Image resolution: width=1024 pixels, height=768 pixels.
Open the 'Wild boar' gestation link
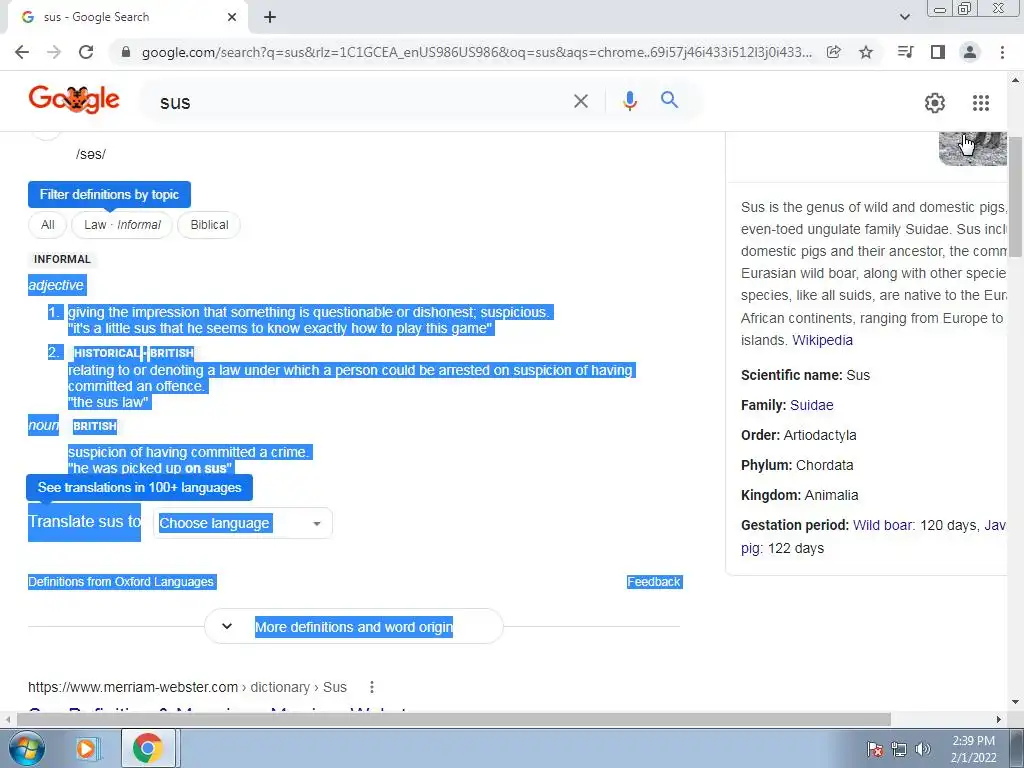(883, 525)
